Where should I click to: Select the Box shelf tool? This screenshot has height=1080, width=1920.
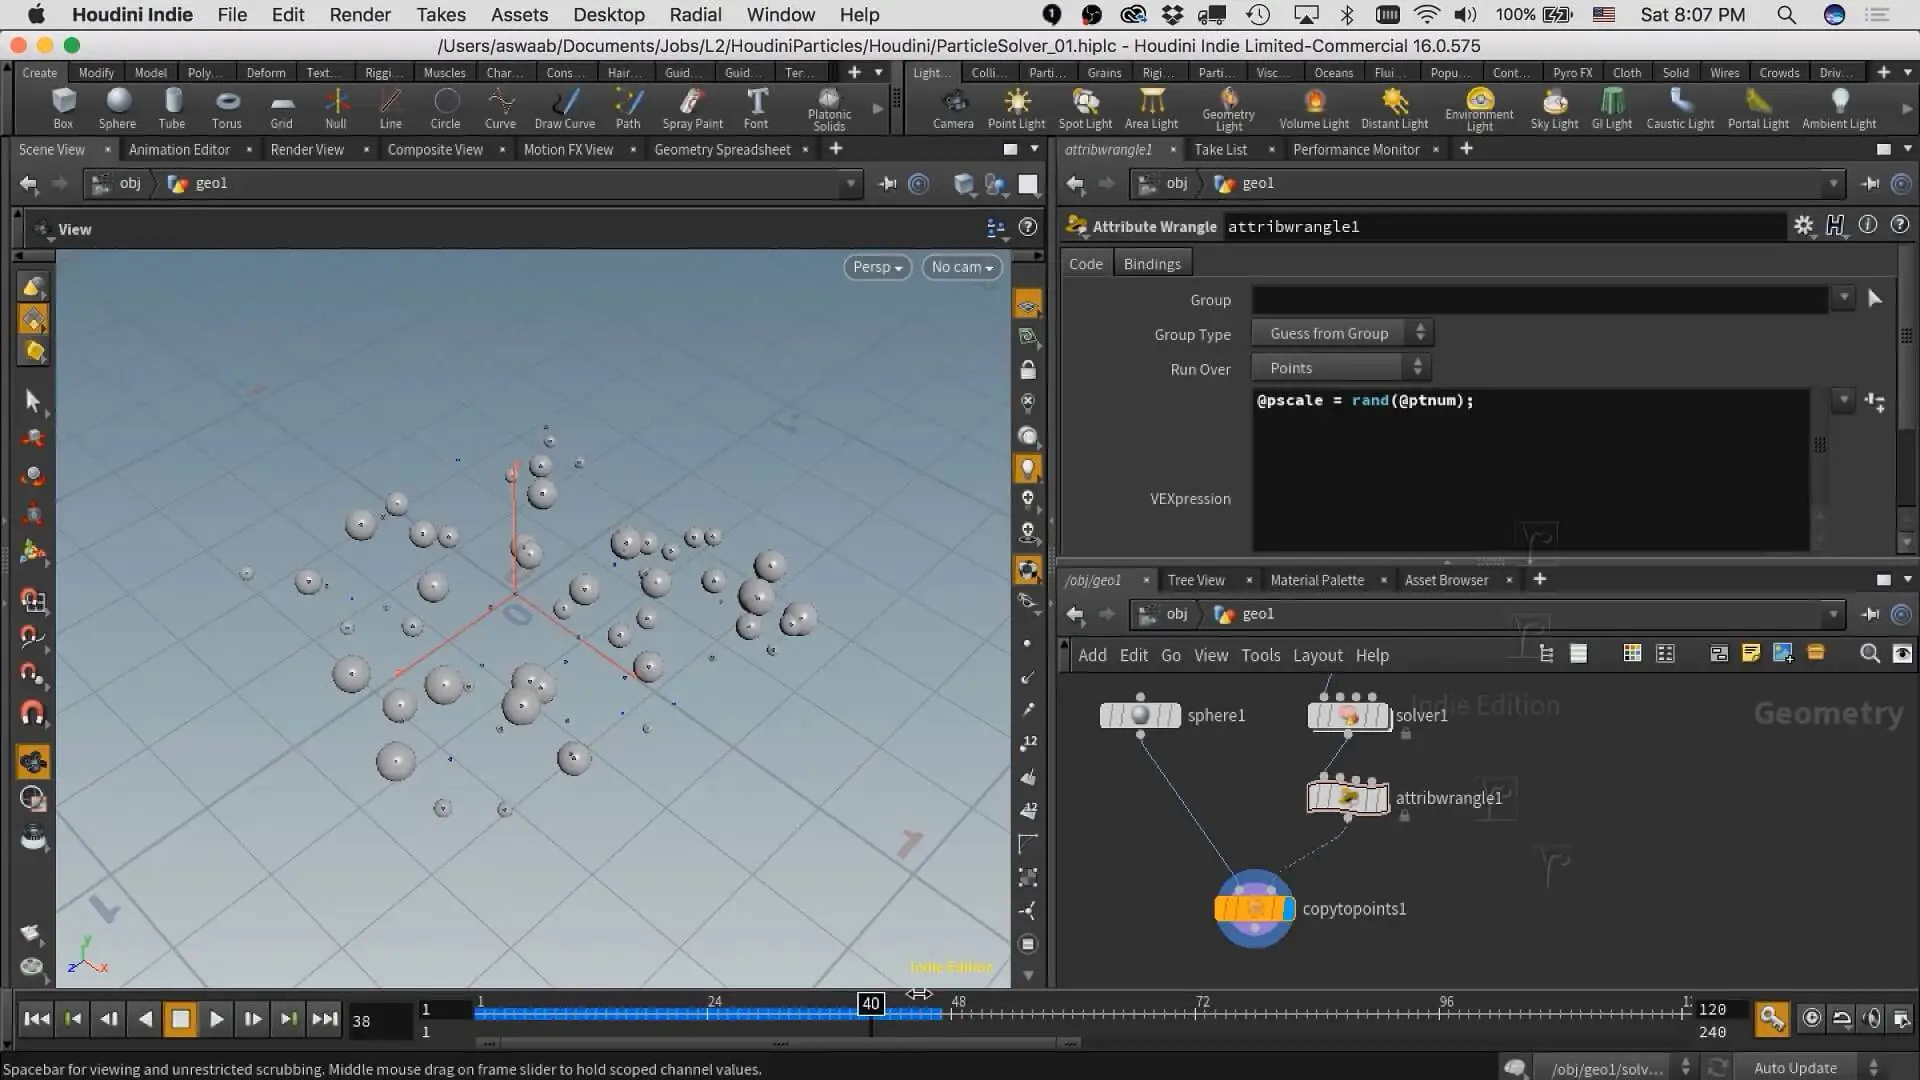(x=63, y=108)
